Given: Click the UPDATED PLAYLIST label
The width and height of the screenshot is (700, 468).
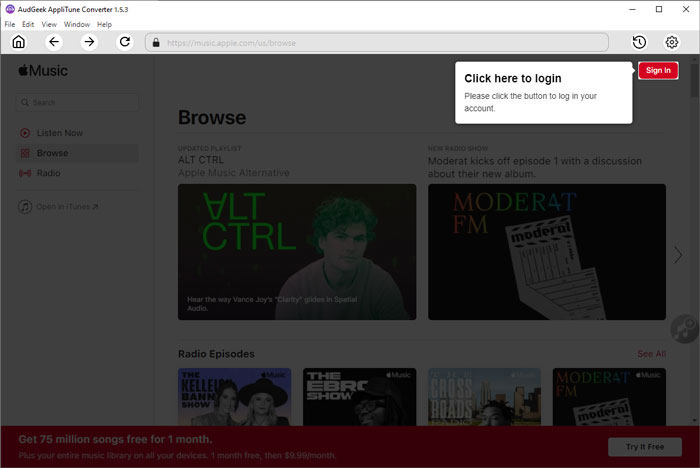Looking at the screenshot, I should (x=209, y=148).
